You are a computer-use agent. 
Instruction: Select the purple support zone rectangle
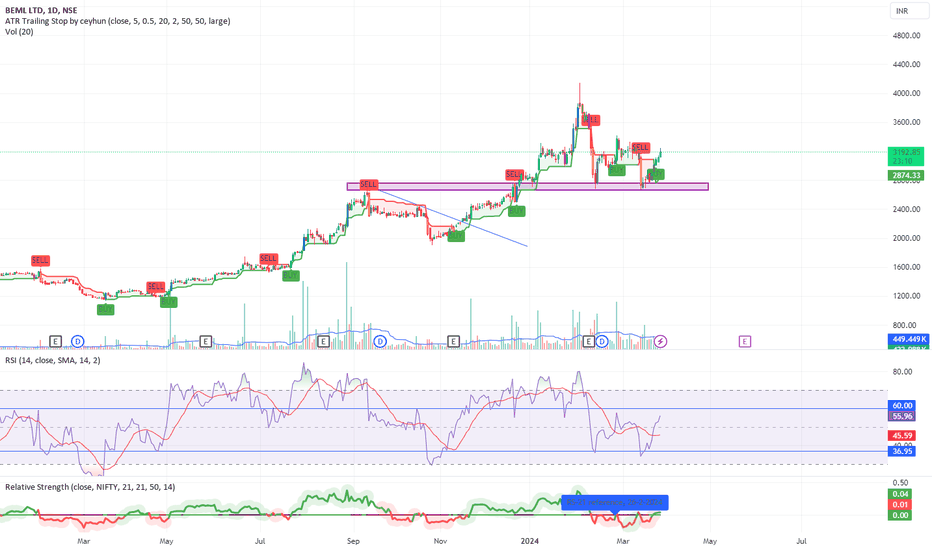(x=528, y=187)
